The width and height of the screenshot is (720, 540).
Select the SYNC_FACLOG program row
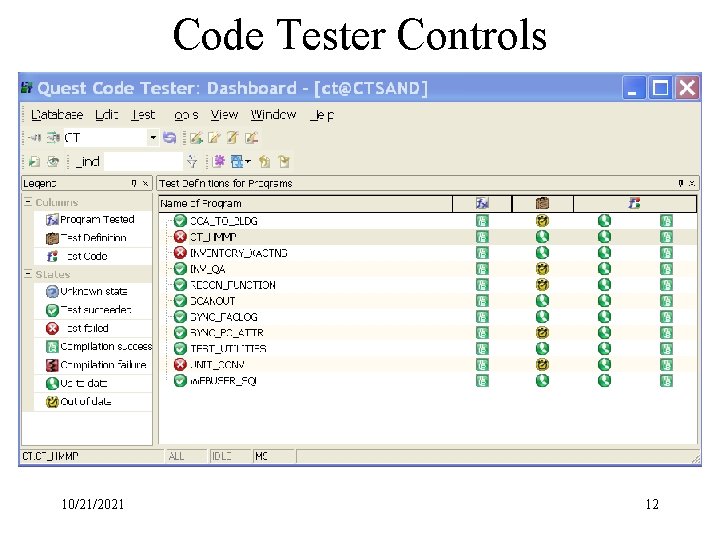click(428, 317)
